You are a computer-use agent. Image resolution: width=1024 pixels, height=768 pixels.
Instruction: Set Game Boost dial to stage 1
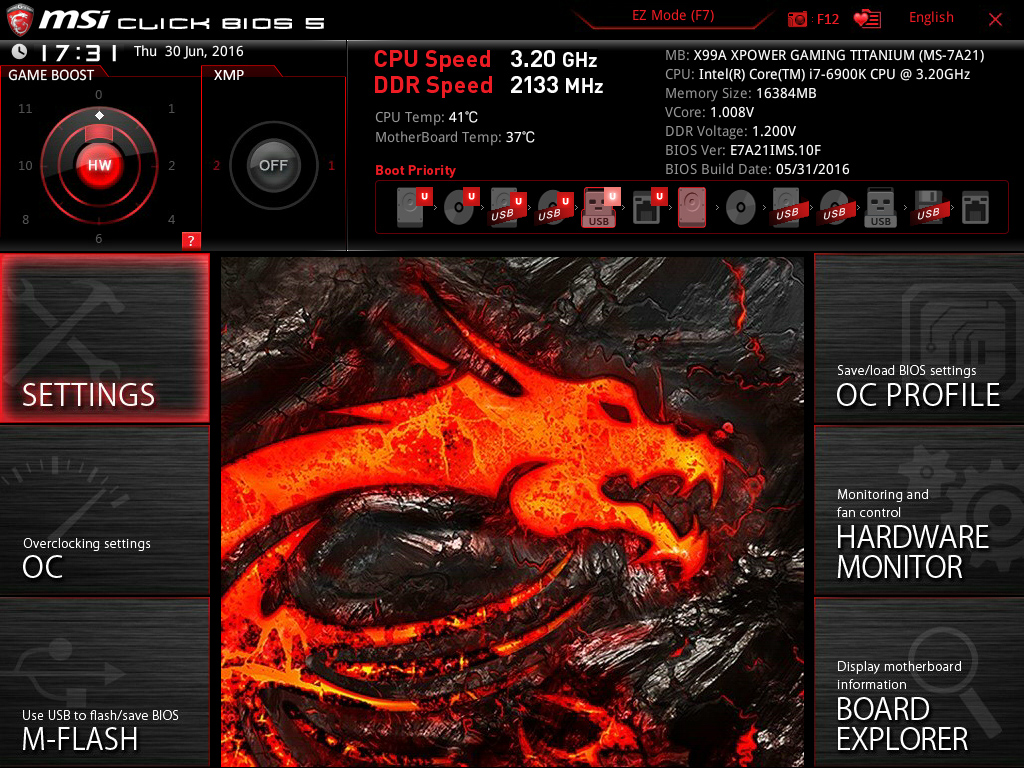pos(171,108)
